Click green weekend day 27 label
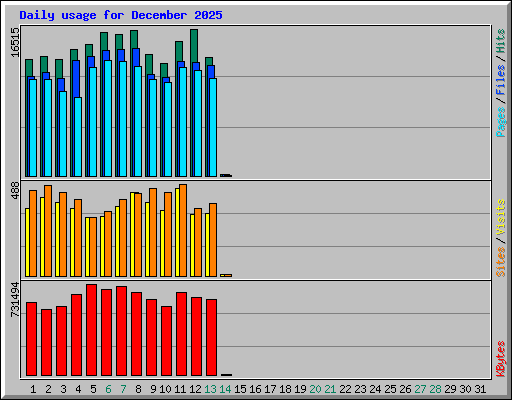Viewport: 512px width, 400px height. click(420, 389)
